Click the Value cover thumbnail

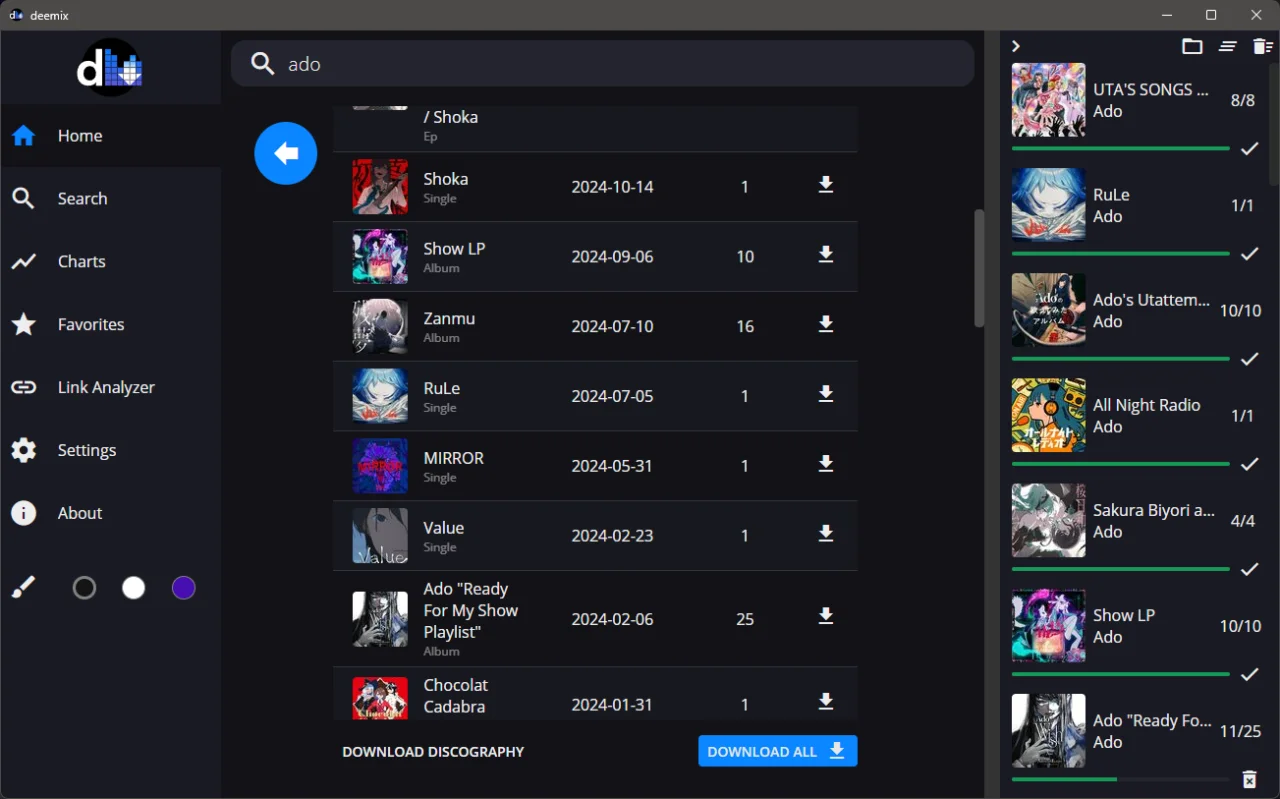click(380, 536)
